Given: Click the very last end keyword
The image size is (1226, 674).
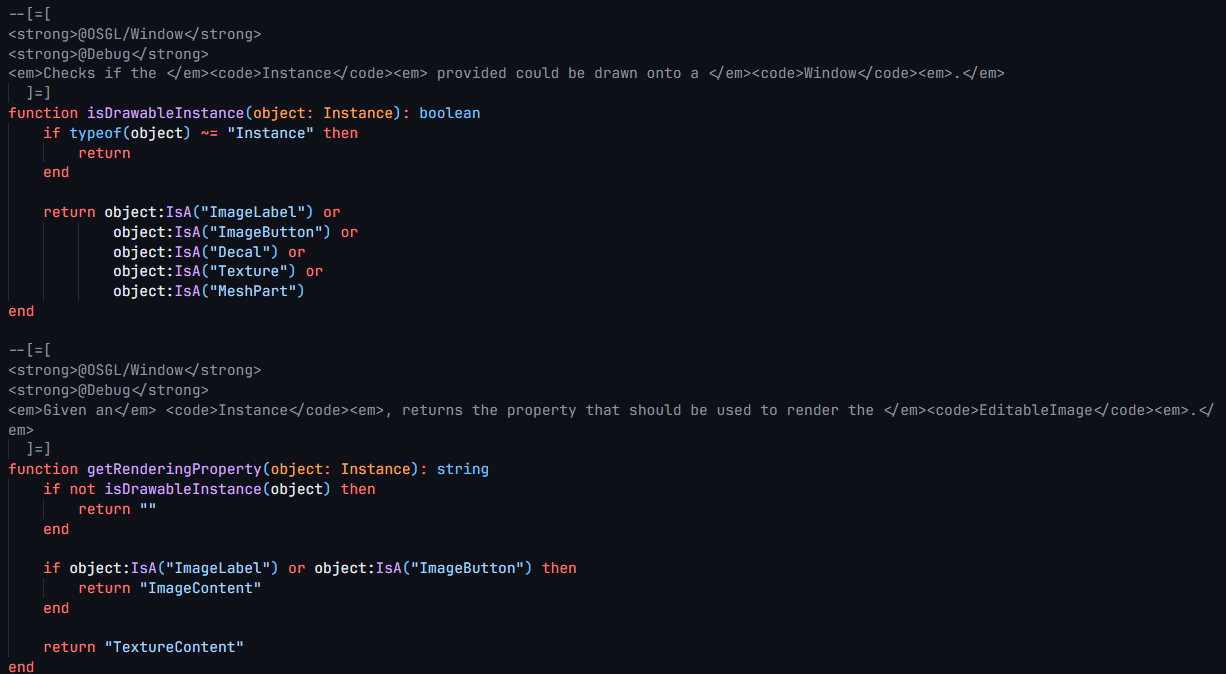Looking at the screenshot, I should (21, 667).
